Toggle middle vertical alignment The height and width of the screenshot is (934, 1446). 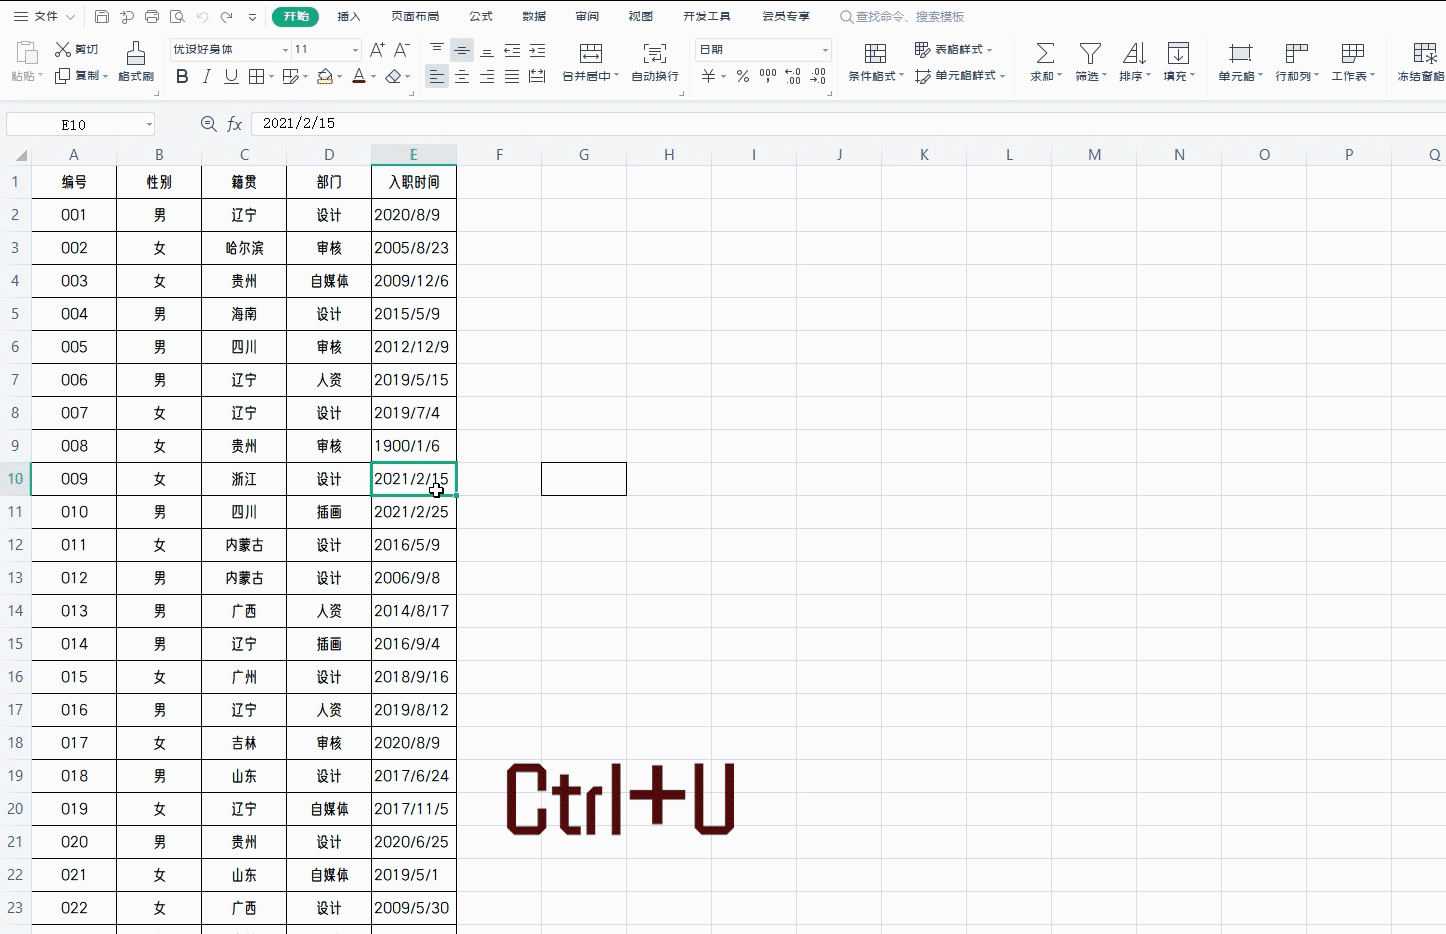(462, 50)
